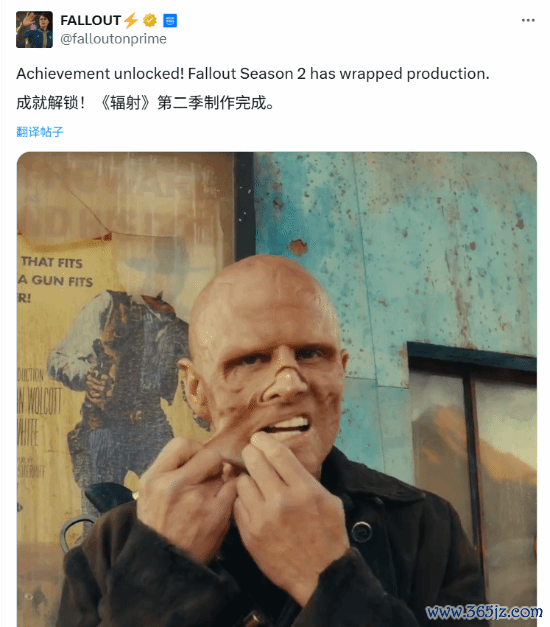Open the attached media of the bald ghoul
Viewport: 550px width, 627px height.
[x=277, y=389]
